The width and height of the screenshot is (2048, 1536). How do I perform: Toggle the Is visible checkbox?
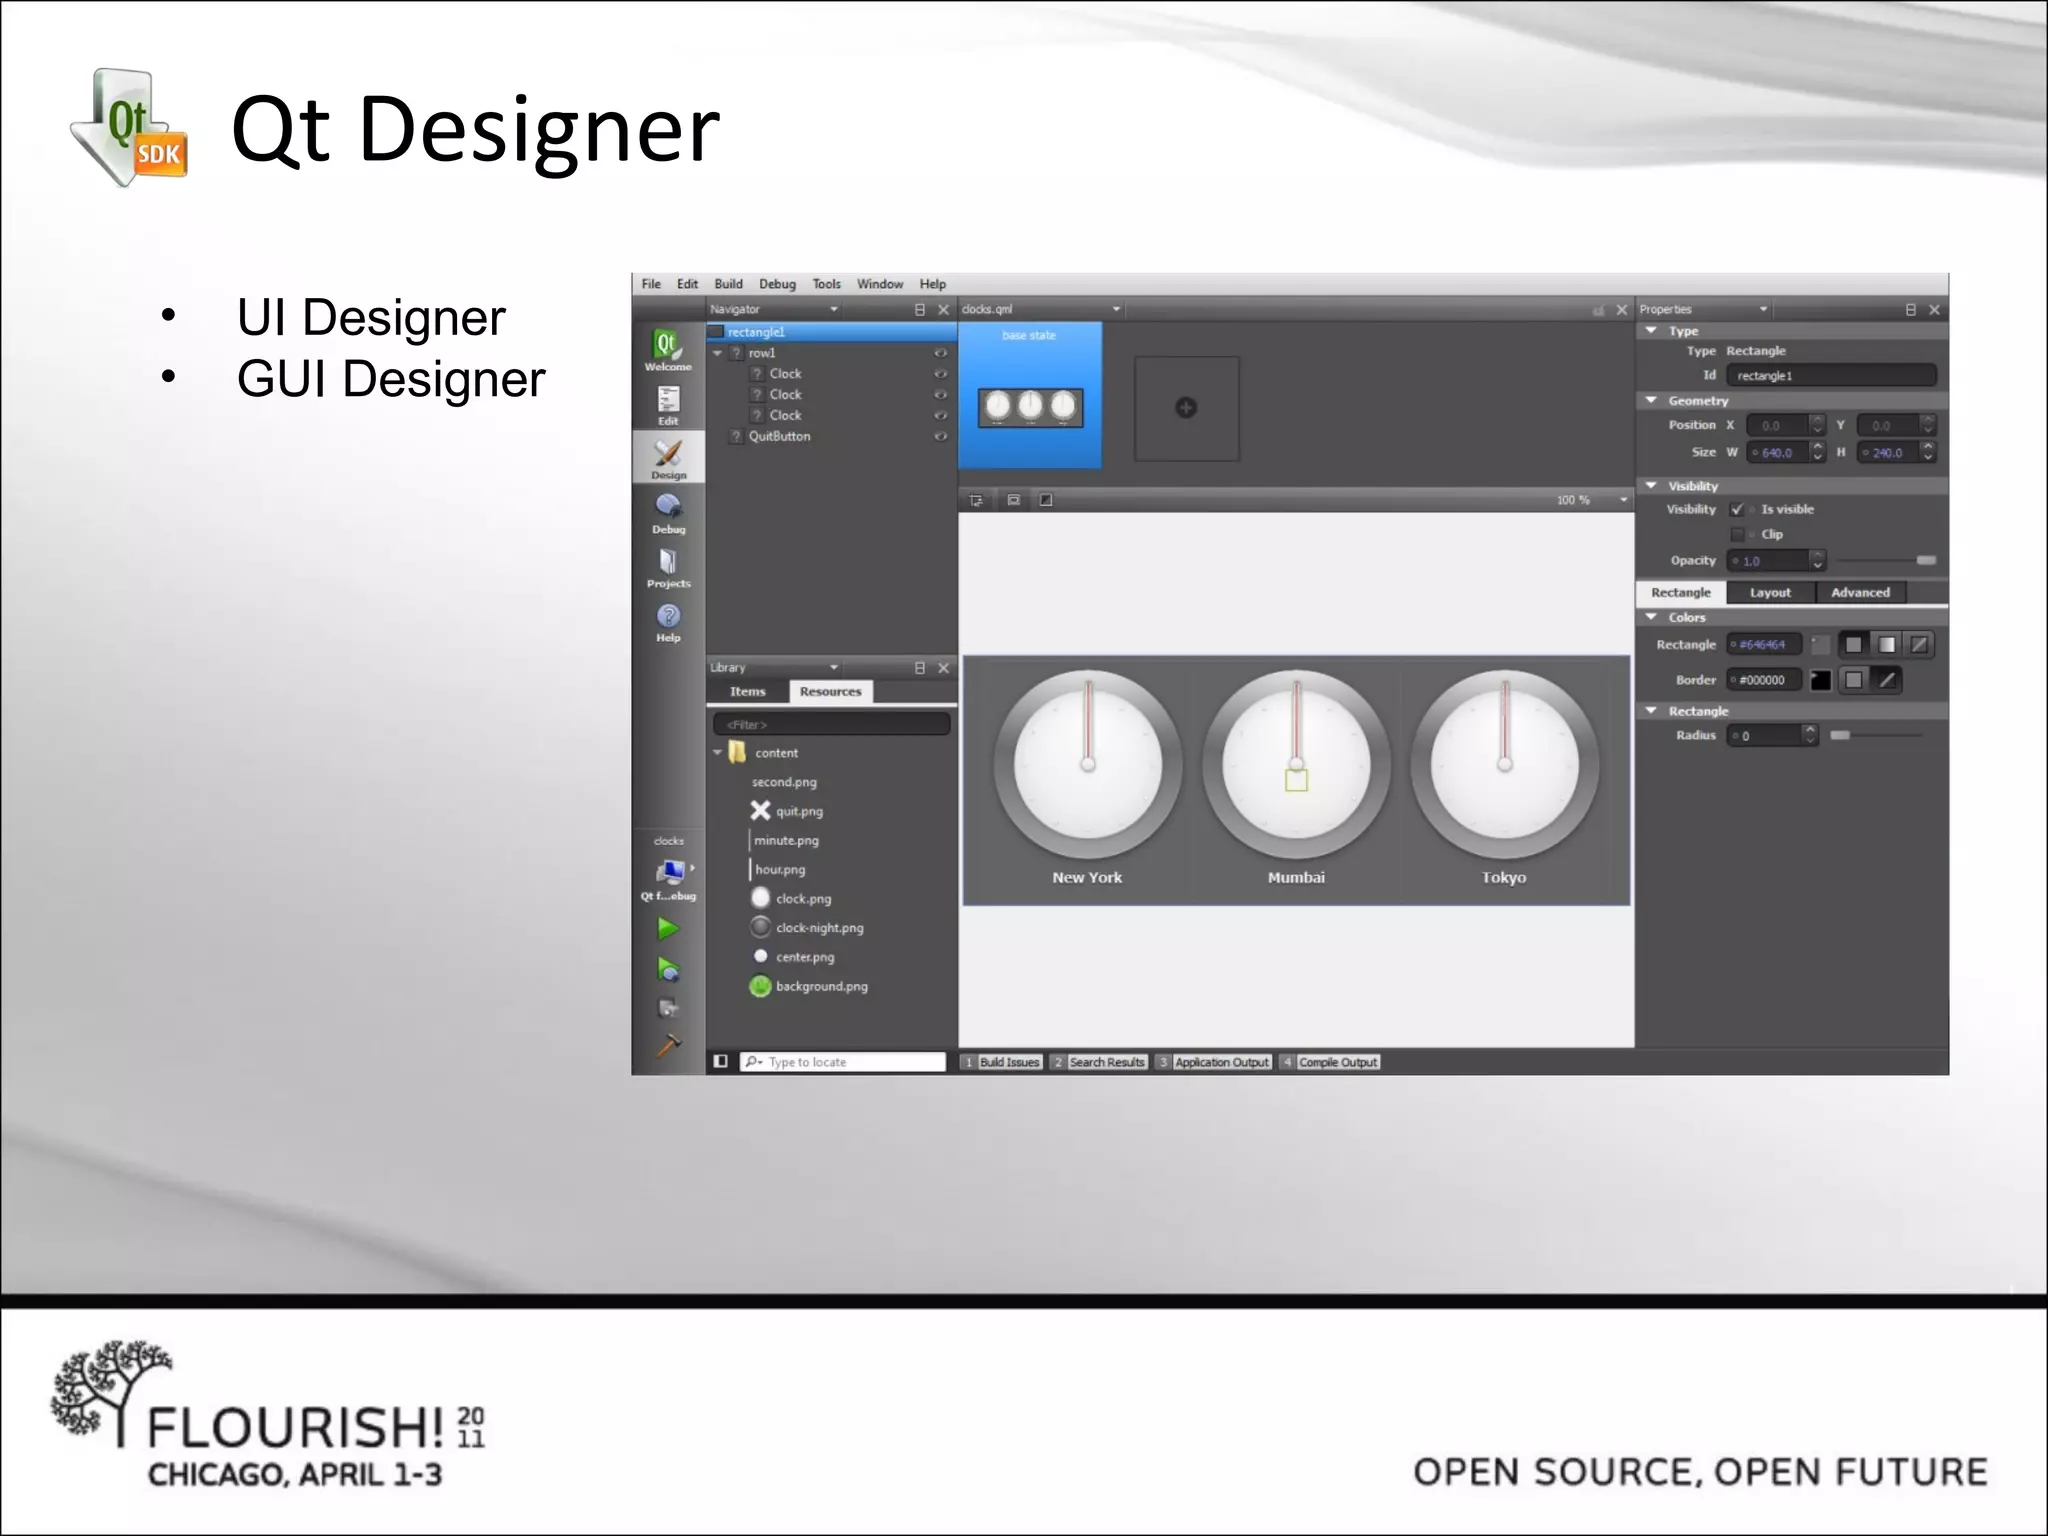pyautogui.click(x=1738, y=509)
